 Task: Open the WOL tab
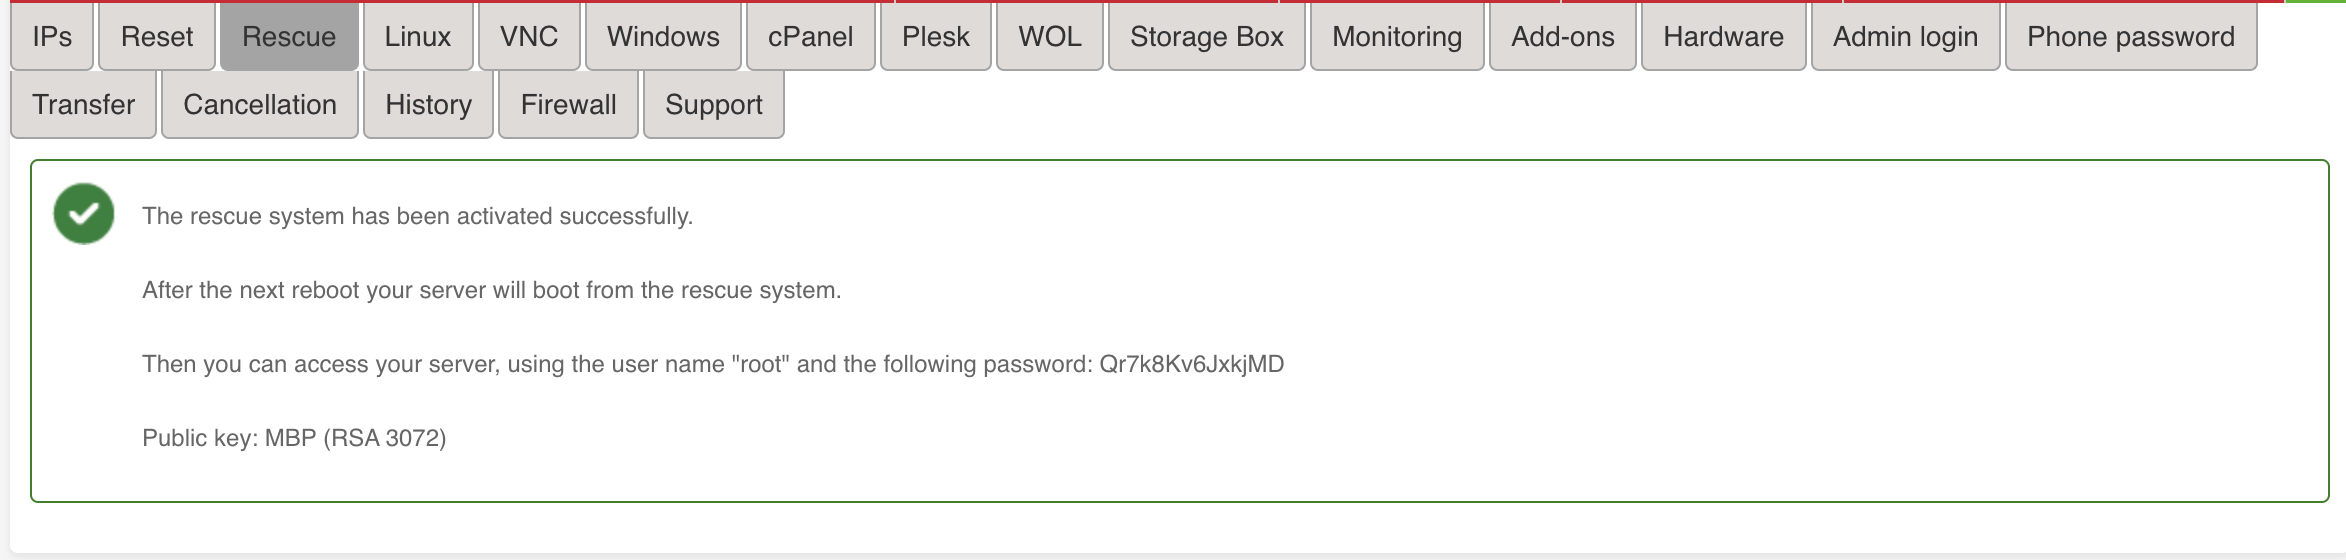click(1050, 37)
